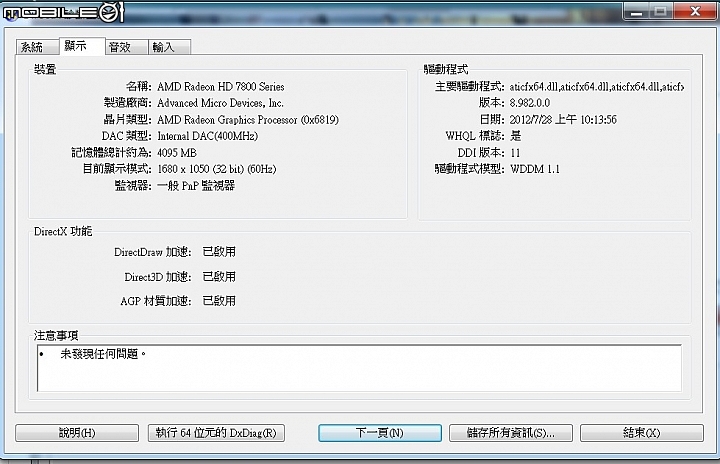
Task: Click the DirectDraw 加速 status 已啟用
Action: click(219, 252)
